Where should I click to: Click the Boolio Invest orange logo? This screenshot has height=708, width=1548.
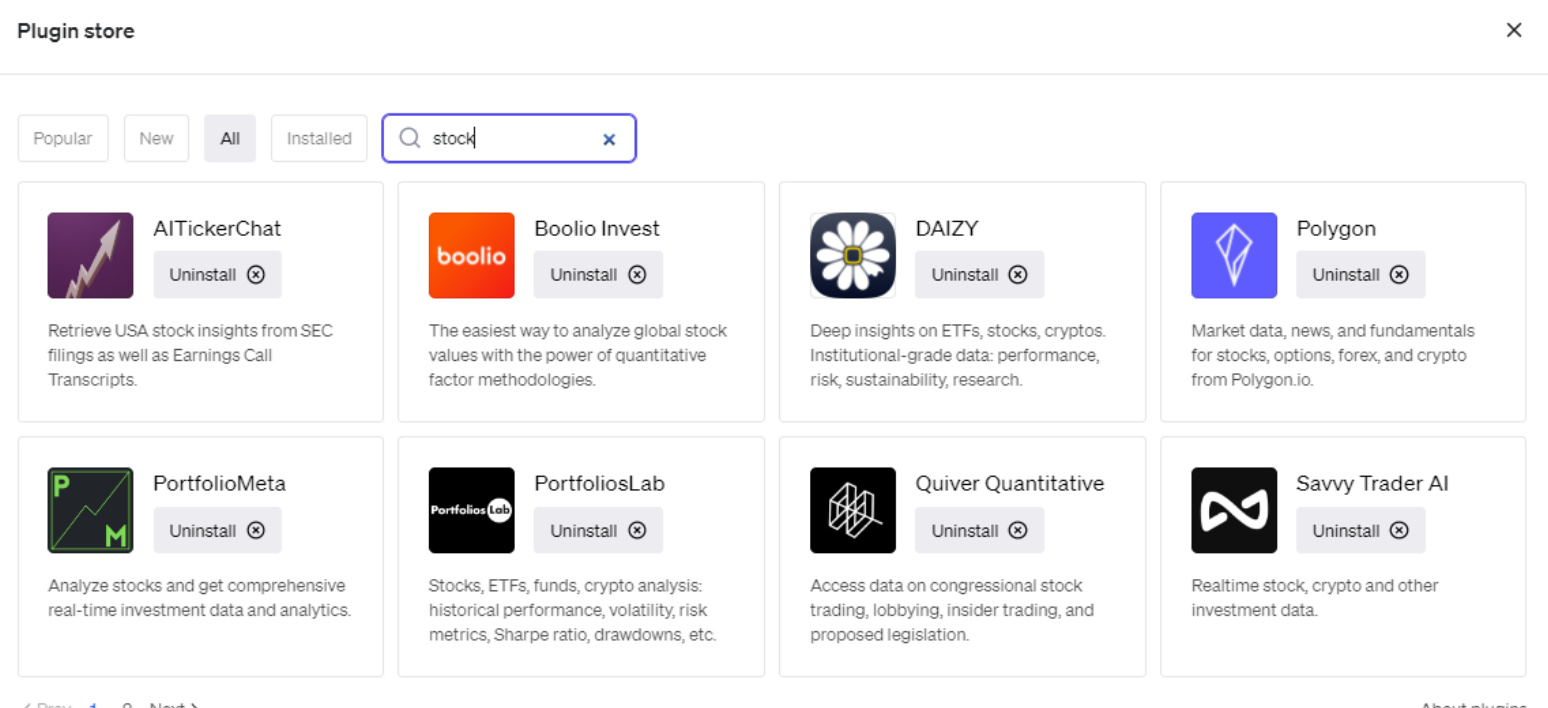coord(471,255)
